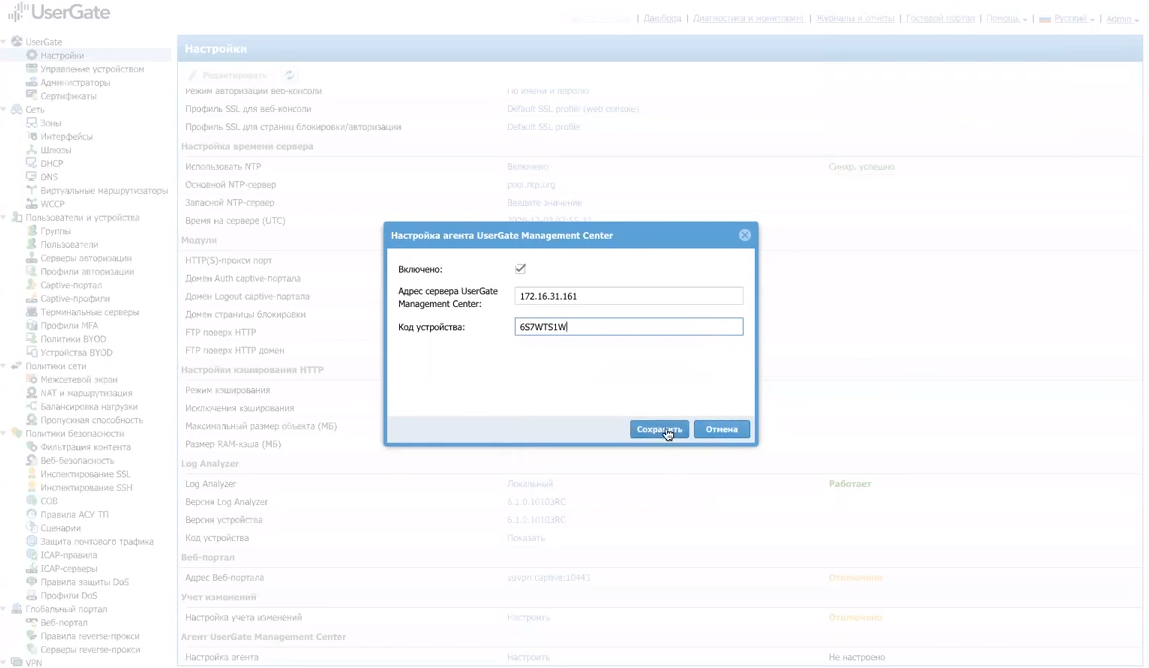
Task: Open the Admin user dropdown
Action: point(1122,18)
